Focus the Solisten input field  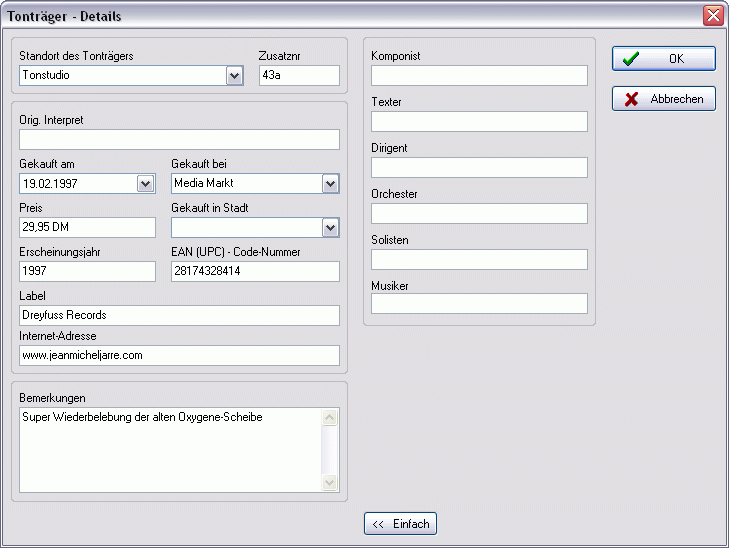[479, 259]
